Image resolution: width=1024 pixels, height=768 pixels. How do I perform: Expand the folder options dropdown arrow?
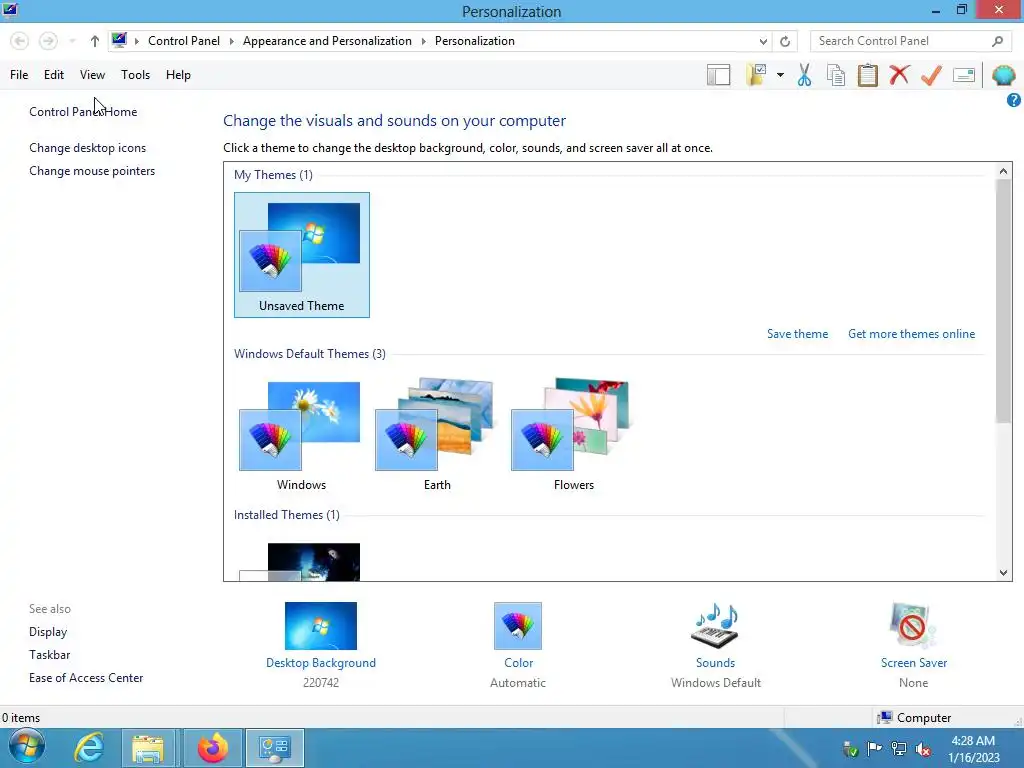pos(780,75)
